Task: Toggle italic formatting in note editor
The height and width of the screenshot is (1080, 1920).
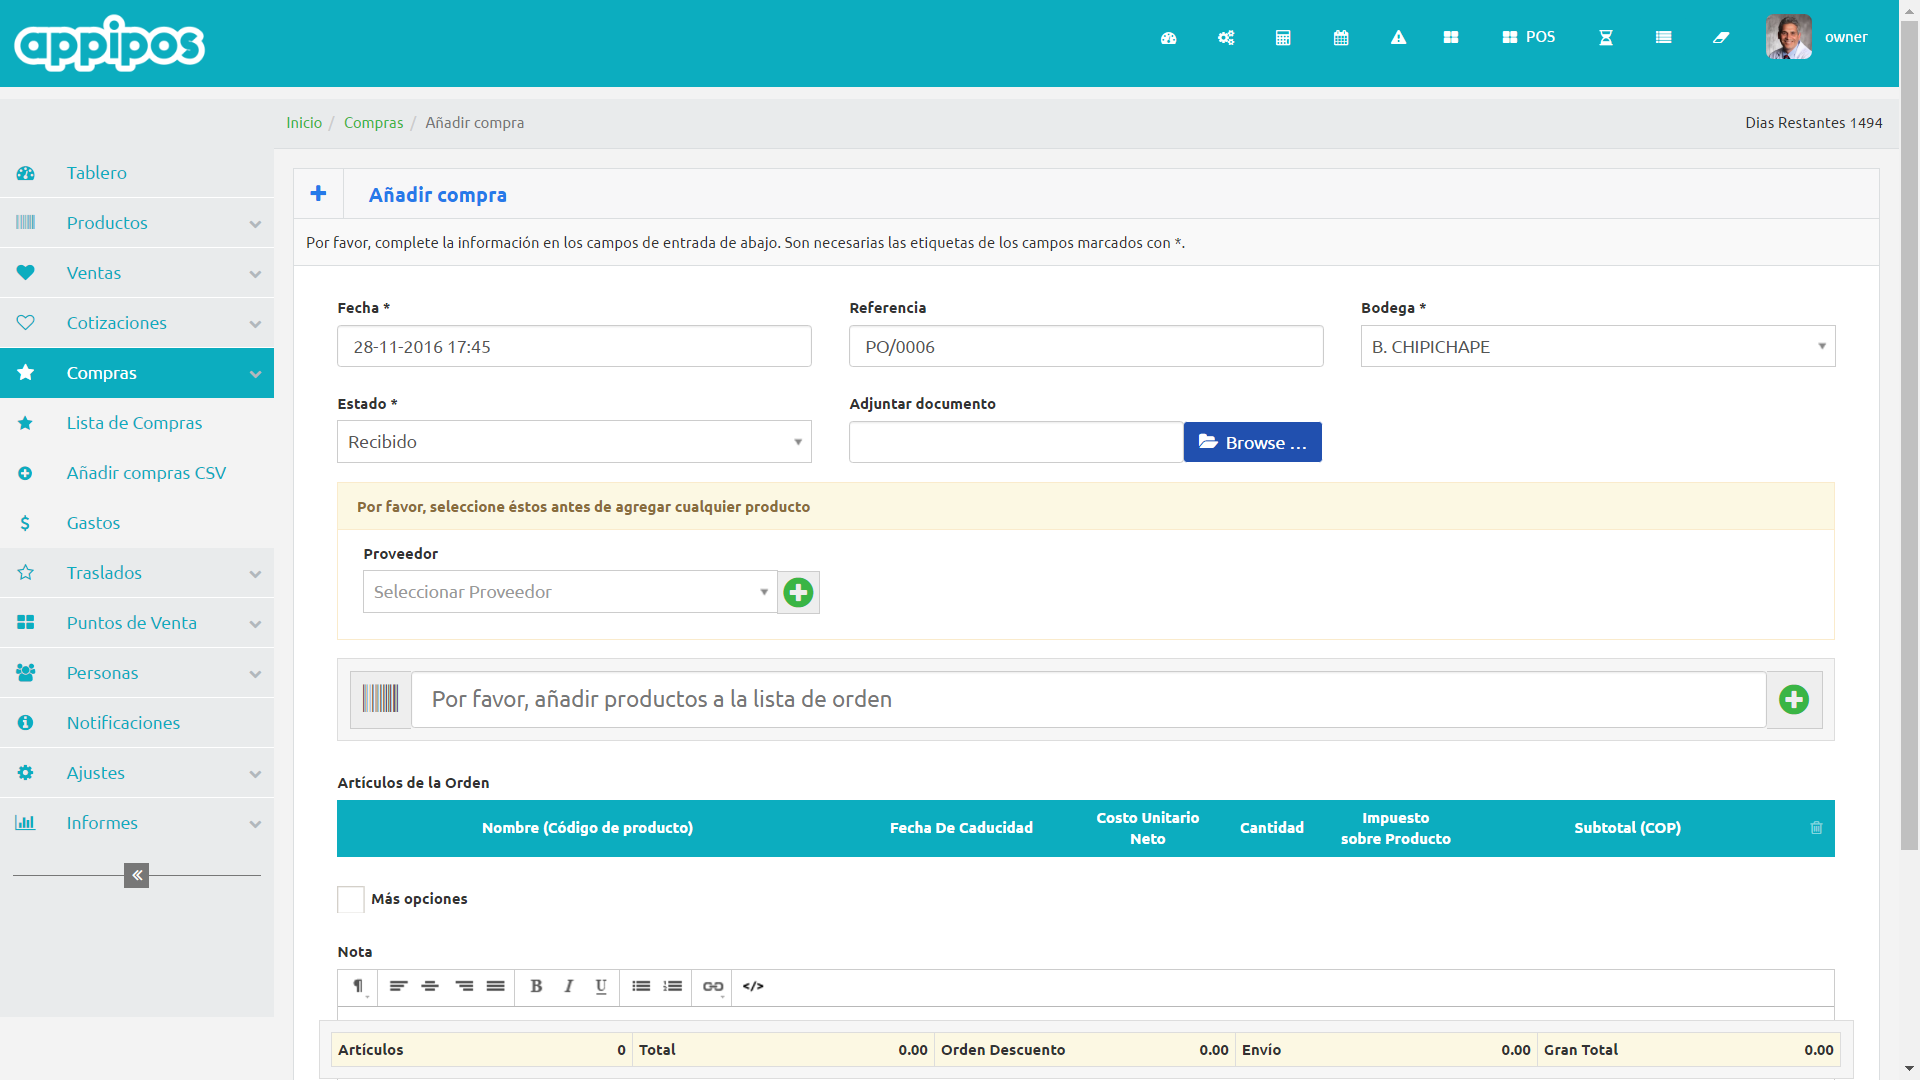Action: click(568, 986)
